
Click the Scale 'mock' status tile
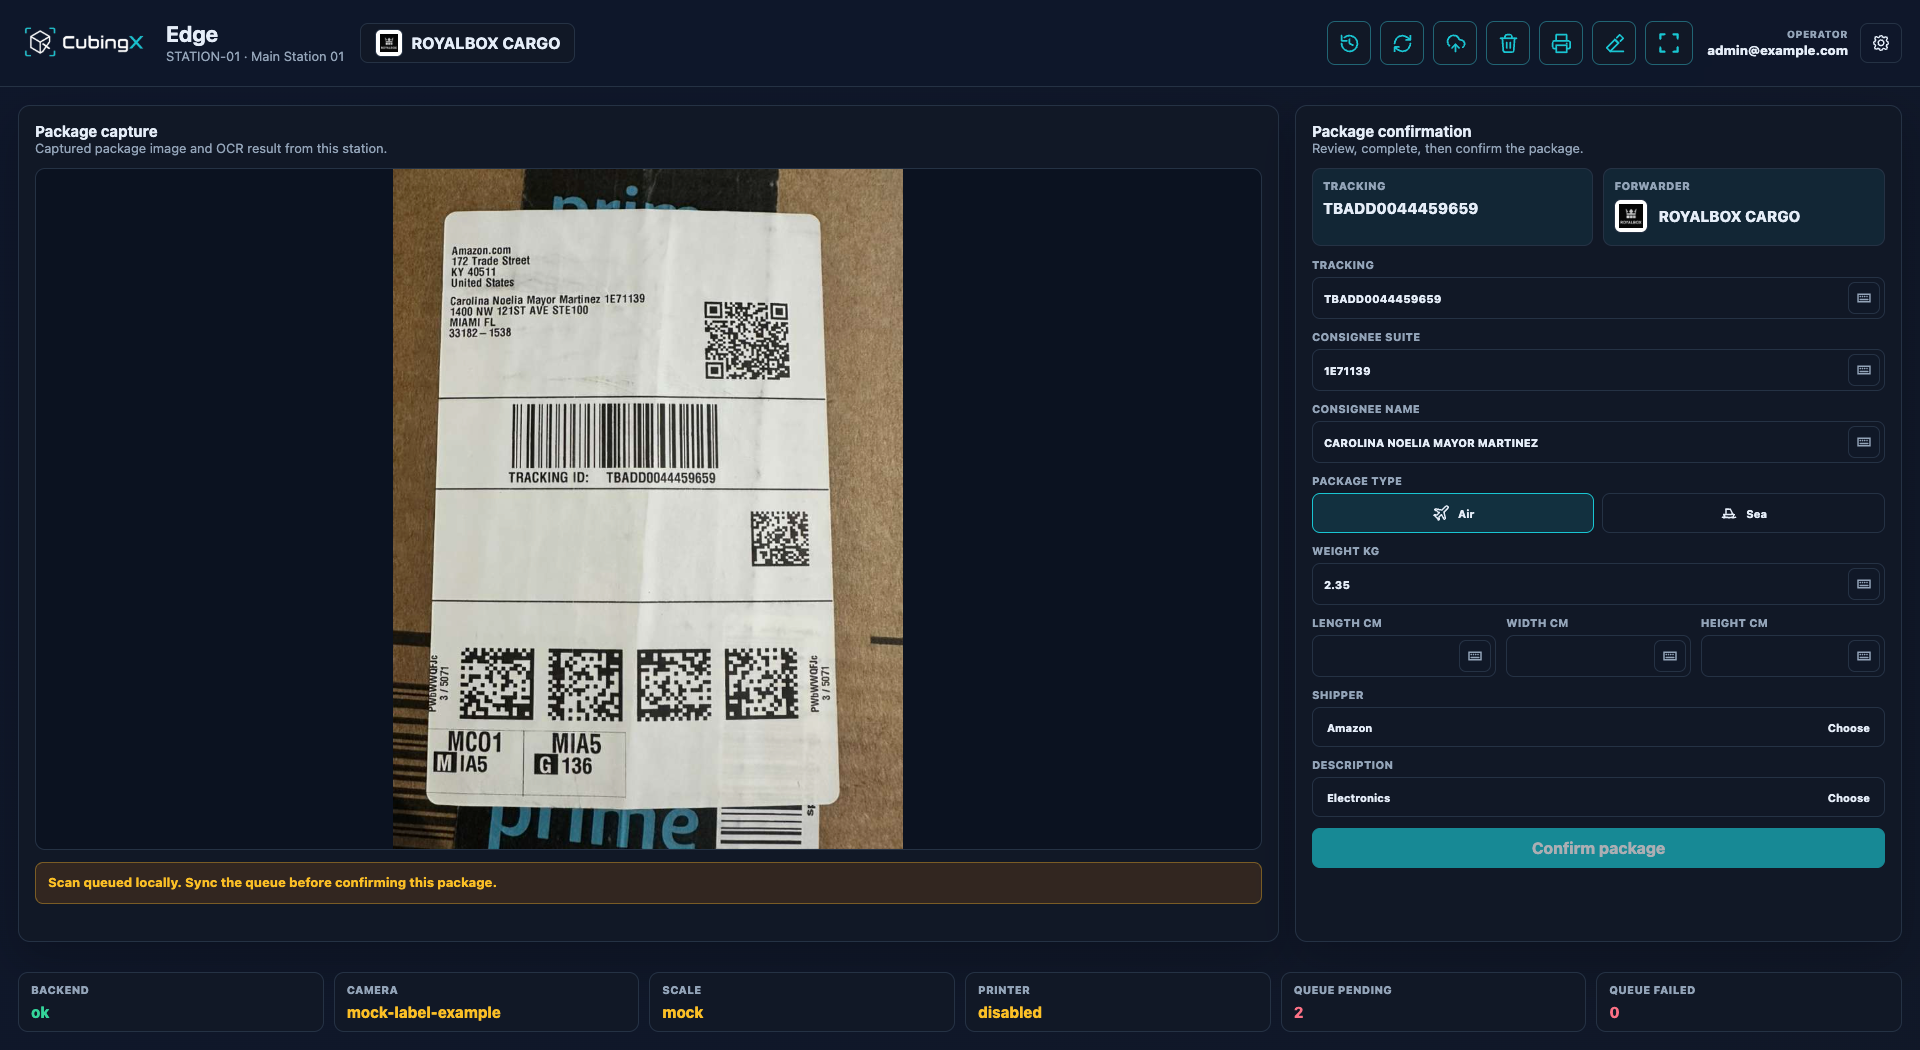pyautogui.click(x=802, y=1002)
